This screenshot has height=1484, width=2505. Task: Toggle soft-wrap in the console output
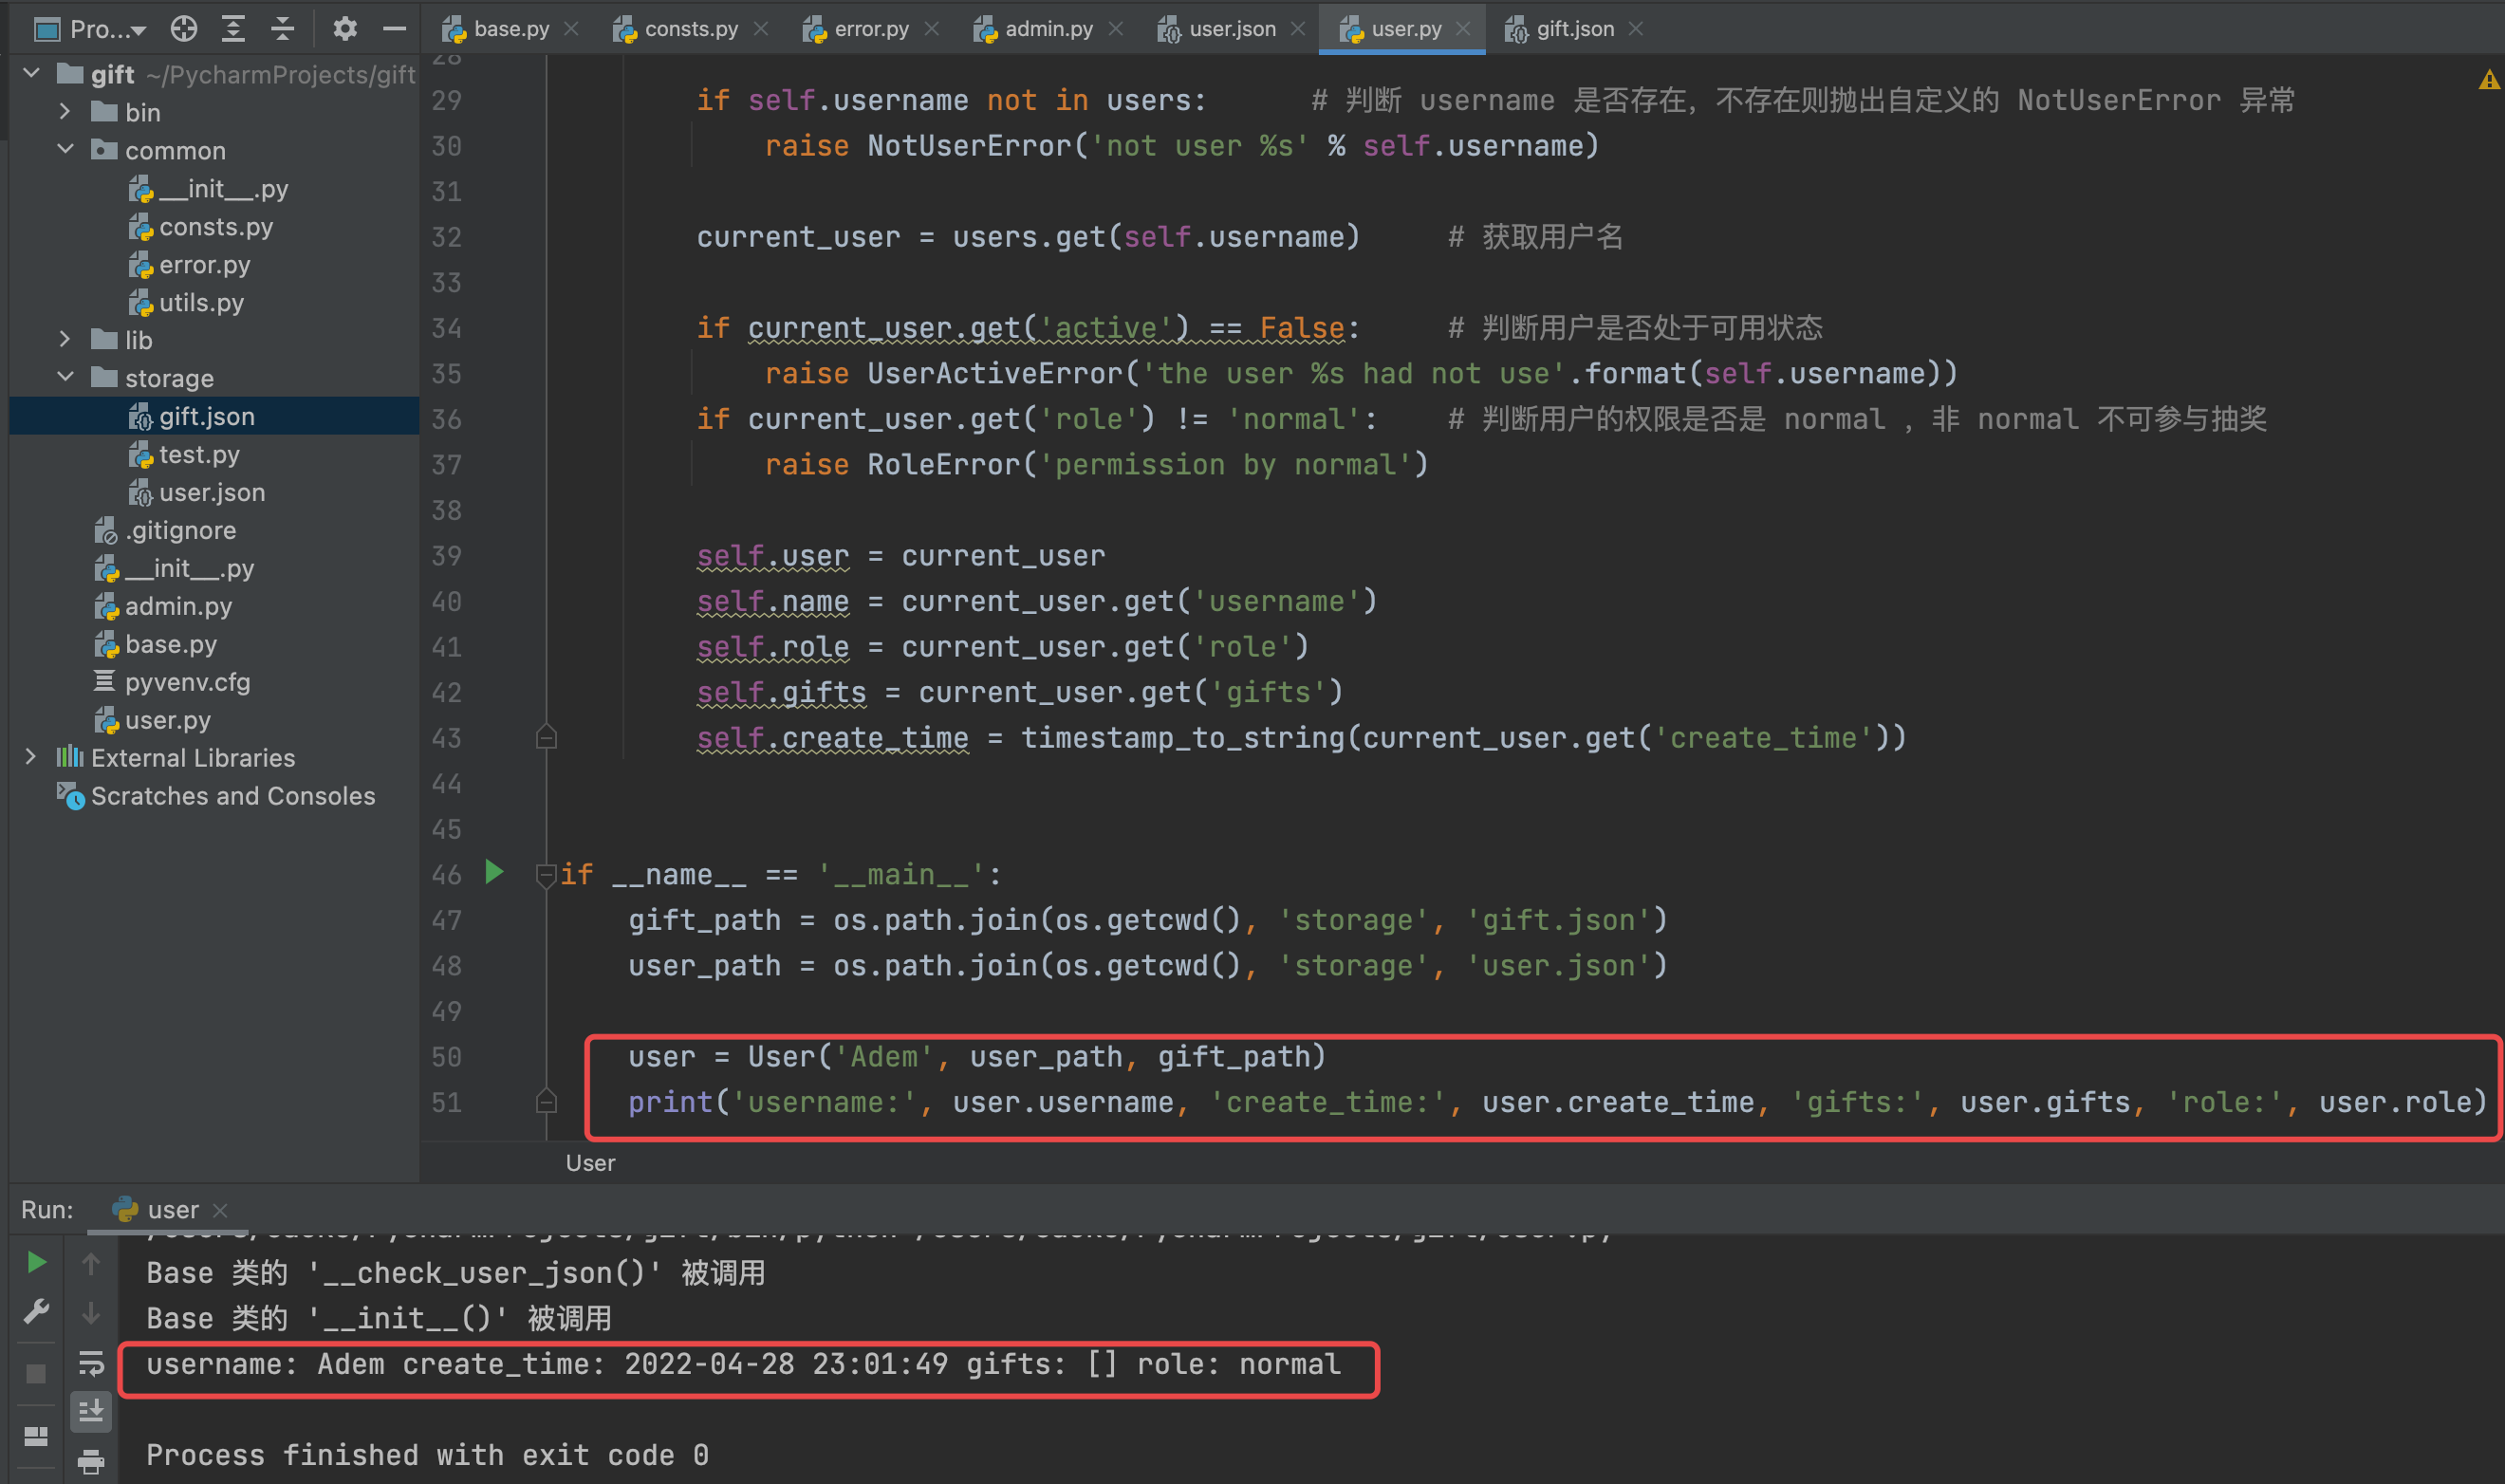pyautogui.click(x=91, y=1363)
